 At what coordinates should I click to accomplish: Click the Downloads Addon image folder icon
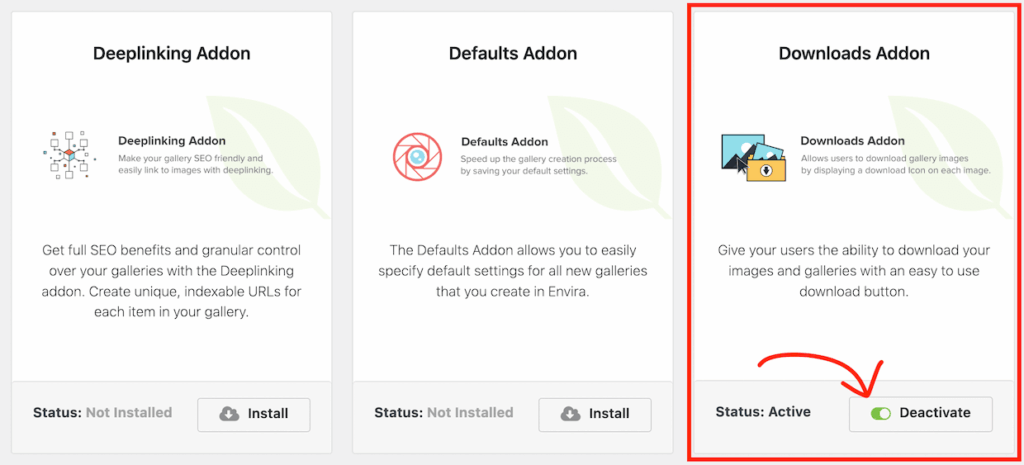click(x=754, y=157)
